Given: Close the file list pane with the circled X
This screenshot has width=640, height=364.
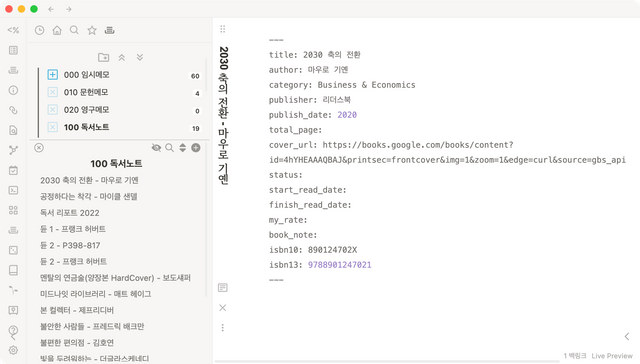Looking at the screenshot, I should tap(39, 148).
